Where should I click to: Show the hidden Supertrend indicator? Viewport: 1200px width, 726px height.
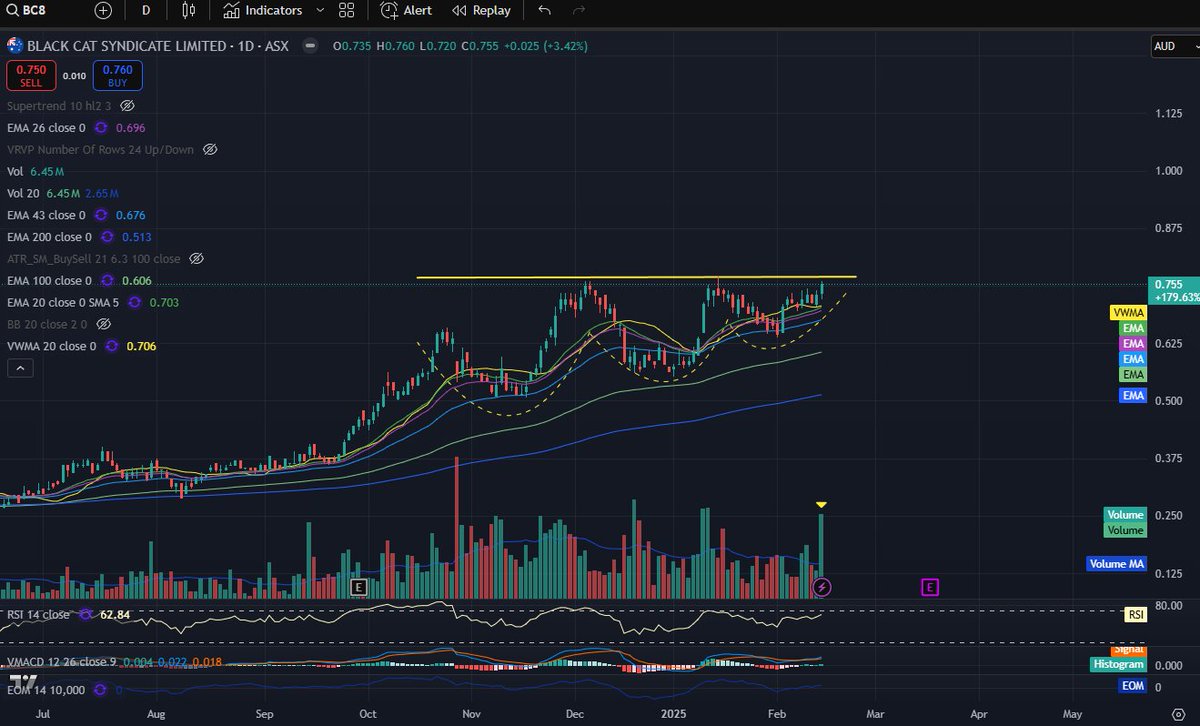click(x=127, y=106)
